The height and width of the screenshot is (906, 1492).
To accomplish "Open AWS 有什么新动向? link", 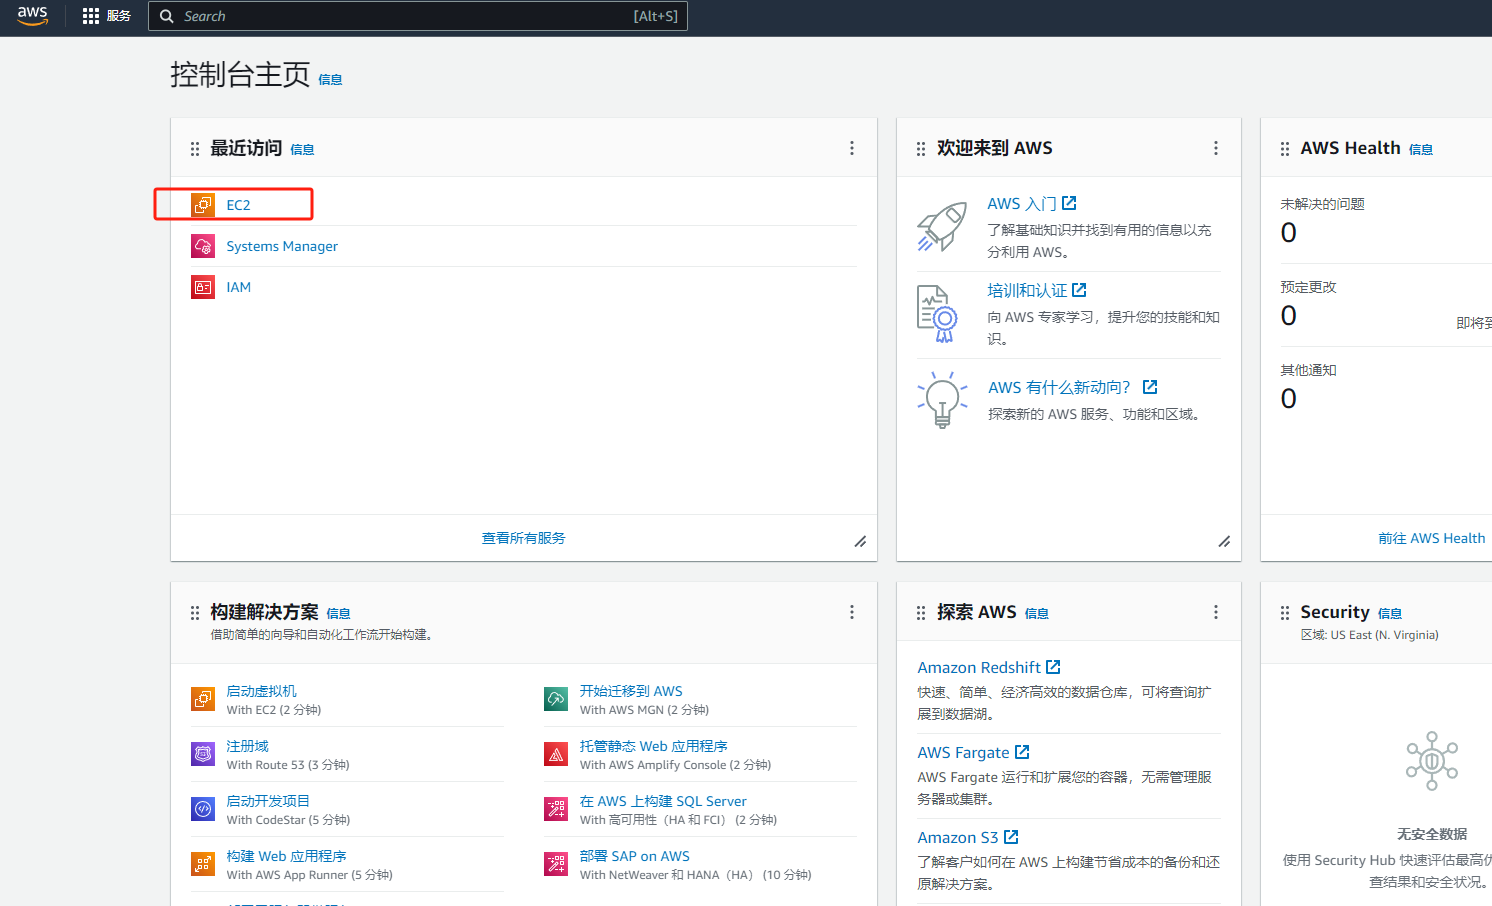I will tap(1072, 387).
